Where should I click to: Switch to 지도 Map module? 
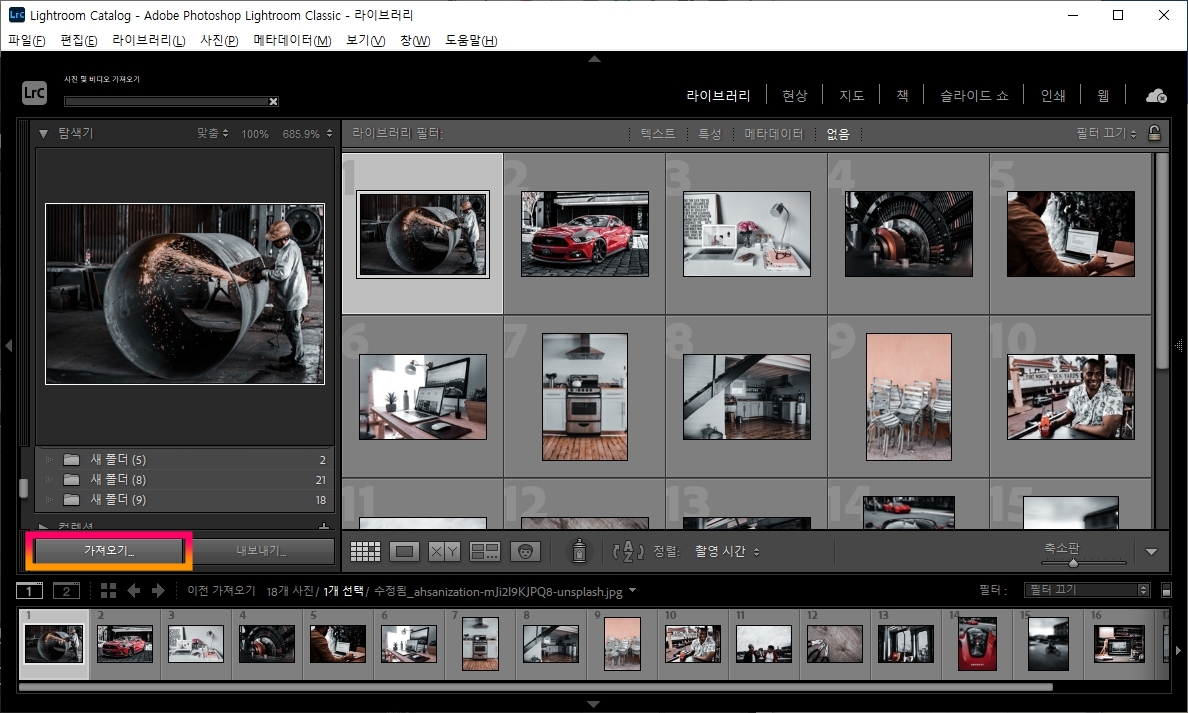click(x=852, y=95)
